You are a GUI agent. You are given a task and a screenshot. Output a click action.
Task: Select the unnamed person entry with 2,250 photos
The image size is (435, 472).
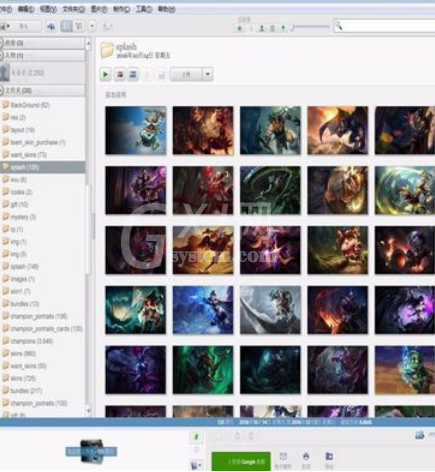tap(42, 73)
